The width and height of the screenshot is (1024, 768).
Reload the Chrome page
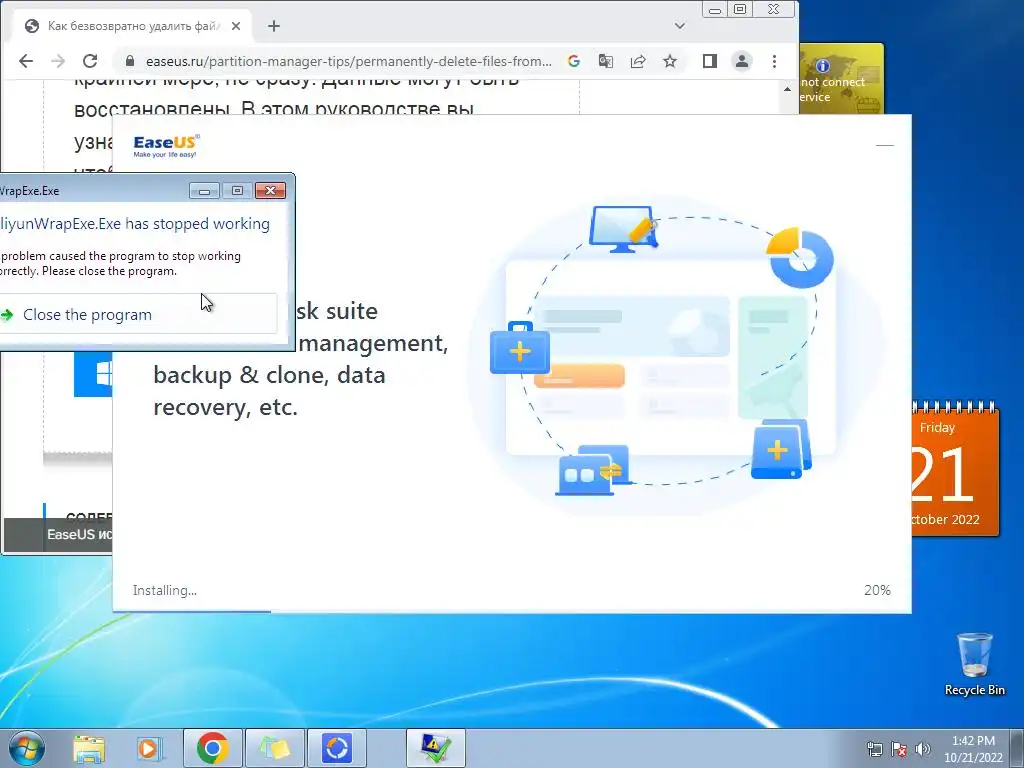[90, 61]
